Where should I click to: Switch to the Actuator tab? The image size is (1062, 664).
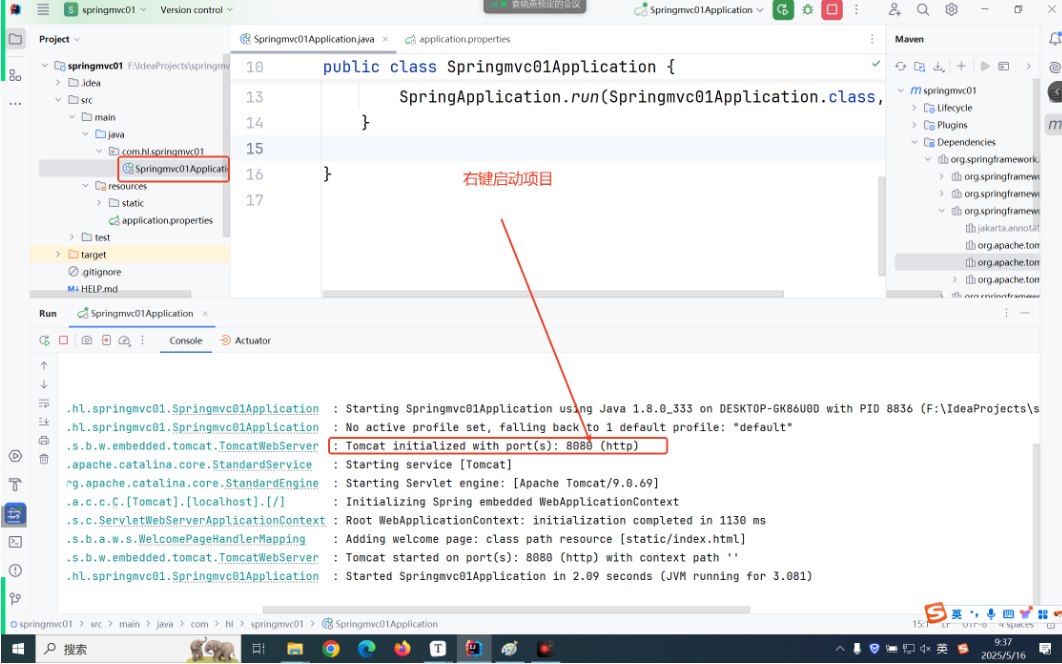point(245,341)
